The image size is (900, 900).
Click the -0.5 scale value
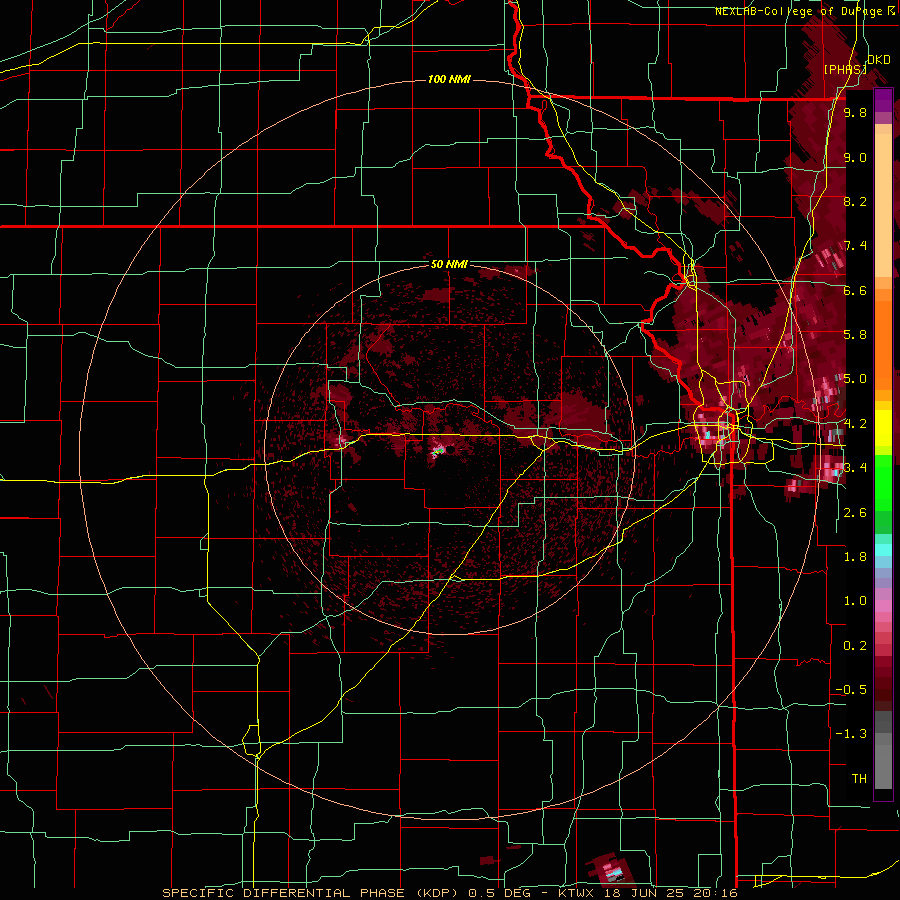pos(852,689)
